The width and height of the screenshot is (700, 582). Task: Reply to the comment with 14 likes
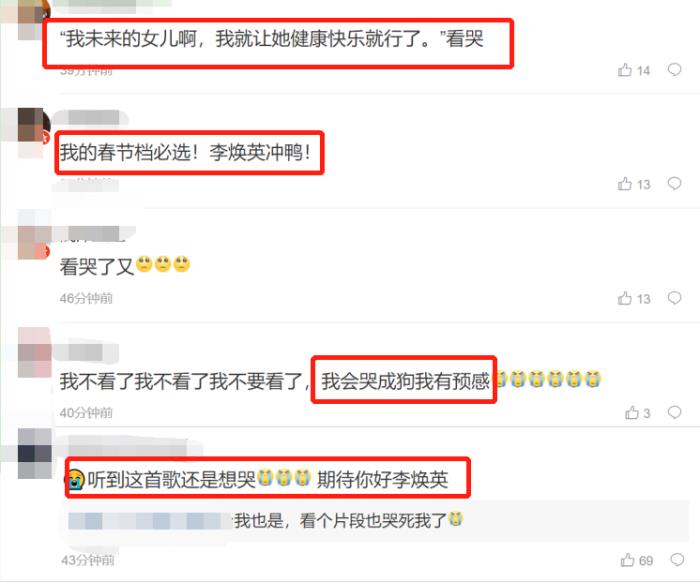pos(675,70)
